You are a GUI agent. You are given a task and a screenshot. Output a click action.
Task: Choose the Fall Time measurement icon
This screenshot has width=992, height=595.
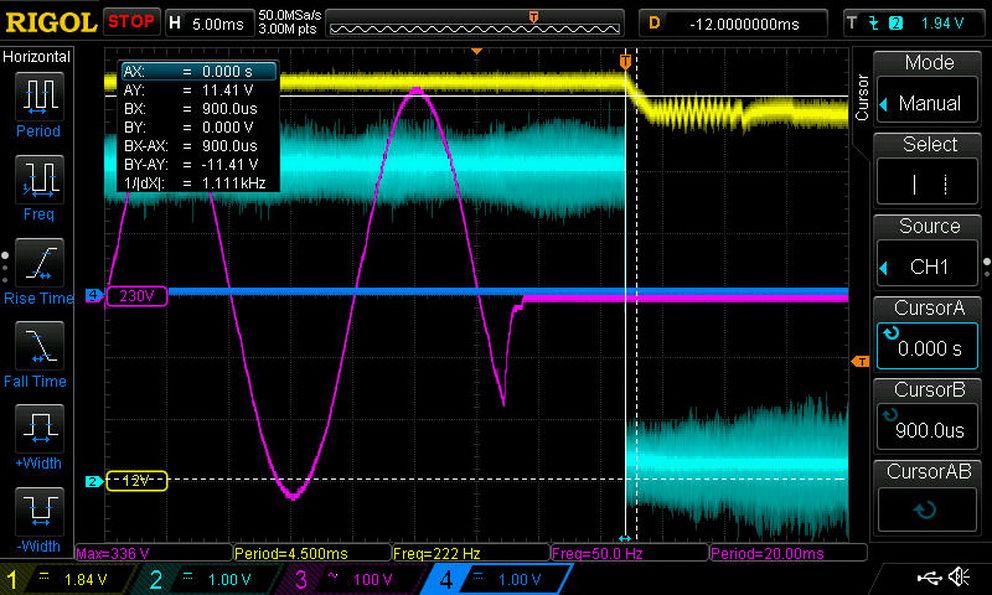(x=39, y=346)
